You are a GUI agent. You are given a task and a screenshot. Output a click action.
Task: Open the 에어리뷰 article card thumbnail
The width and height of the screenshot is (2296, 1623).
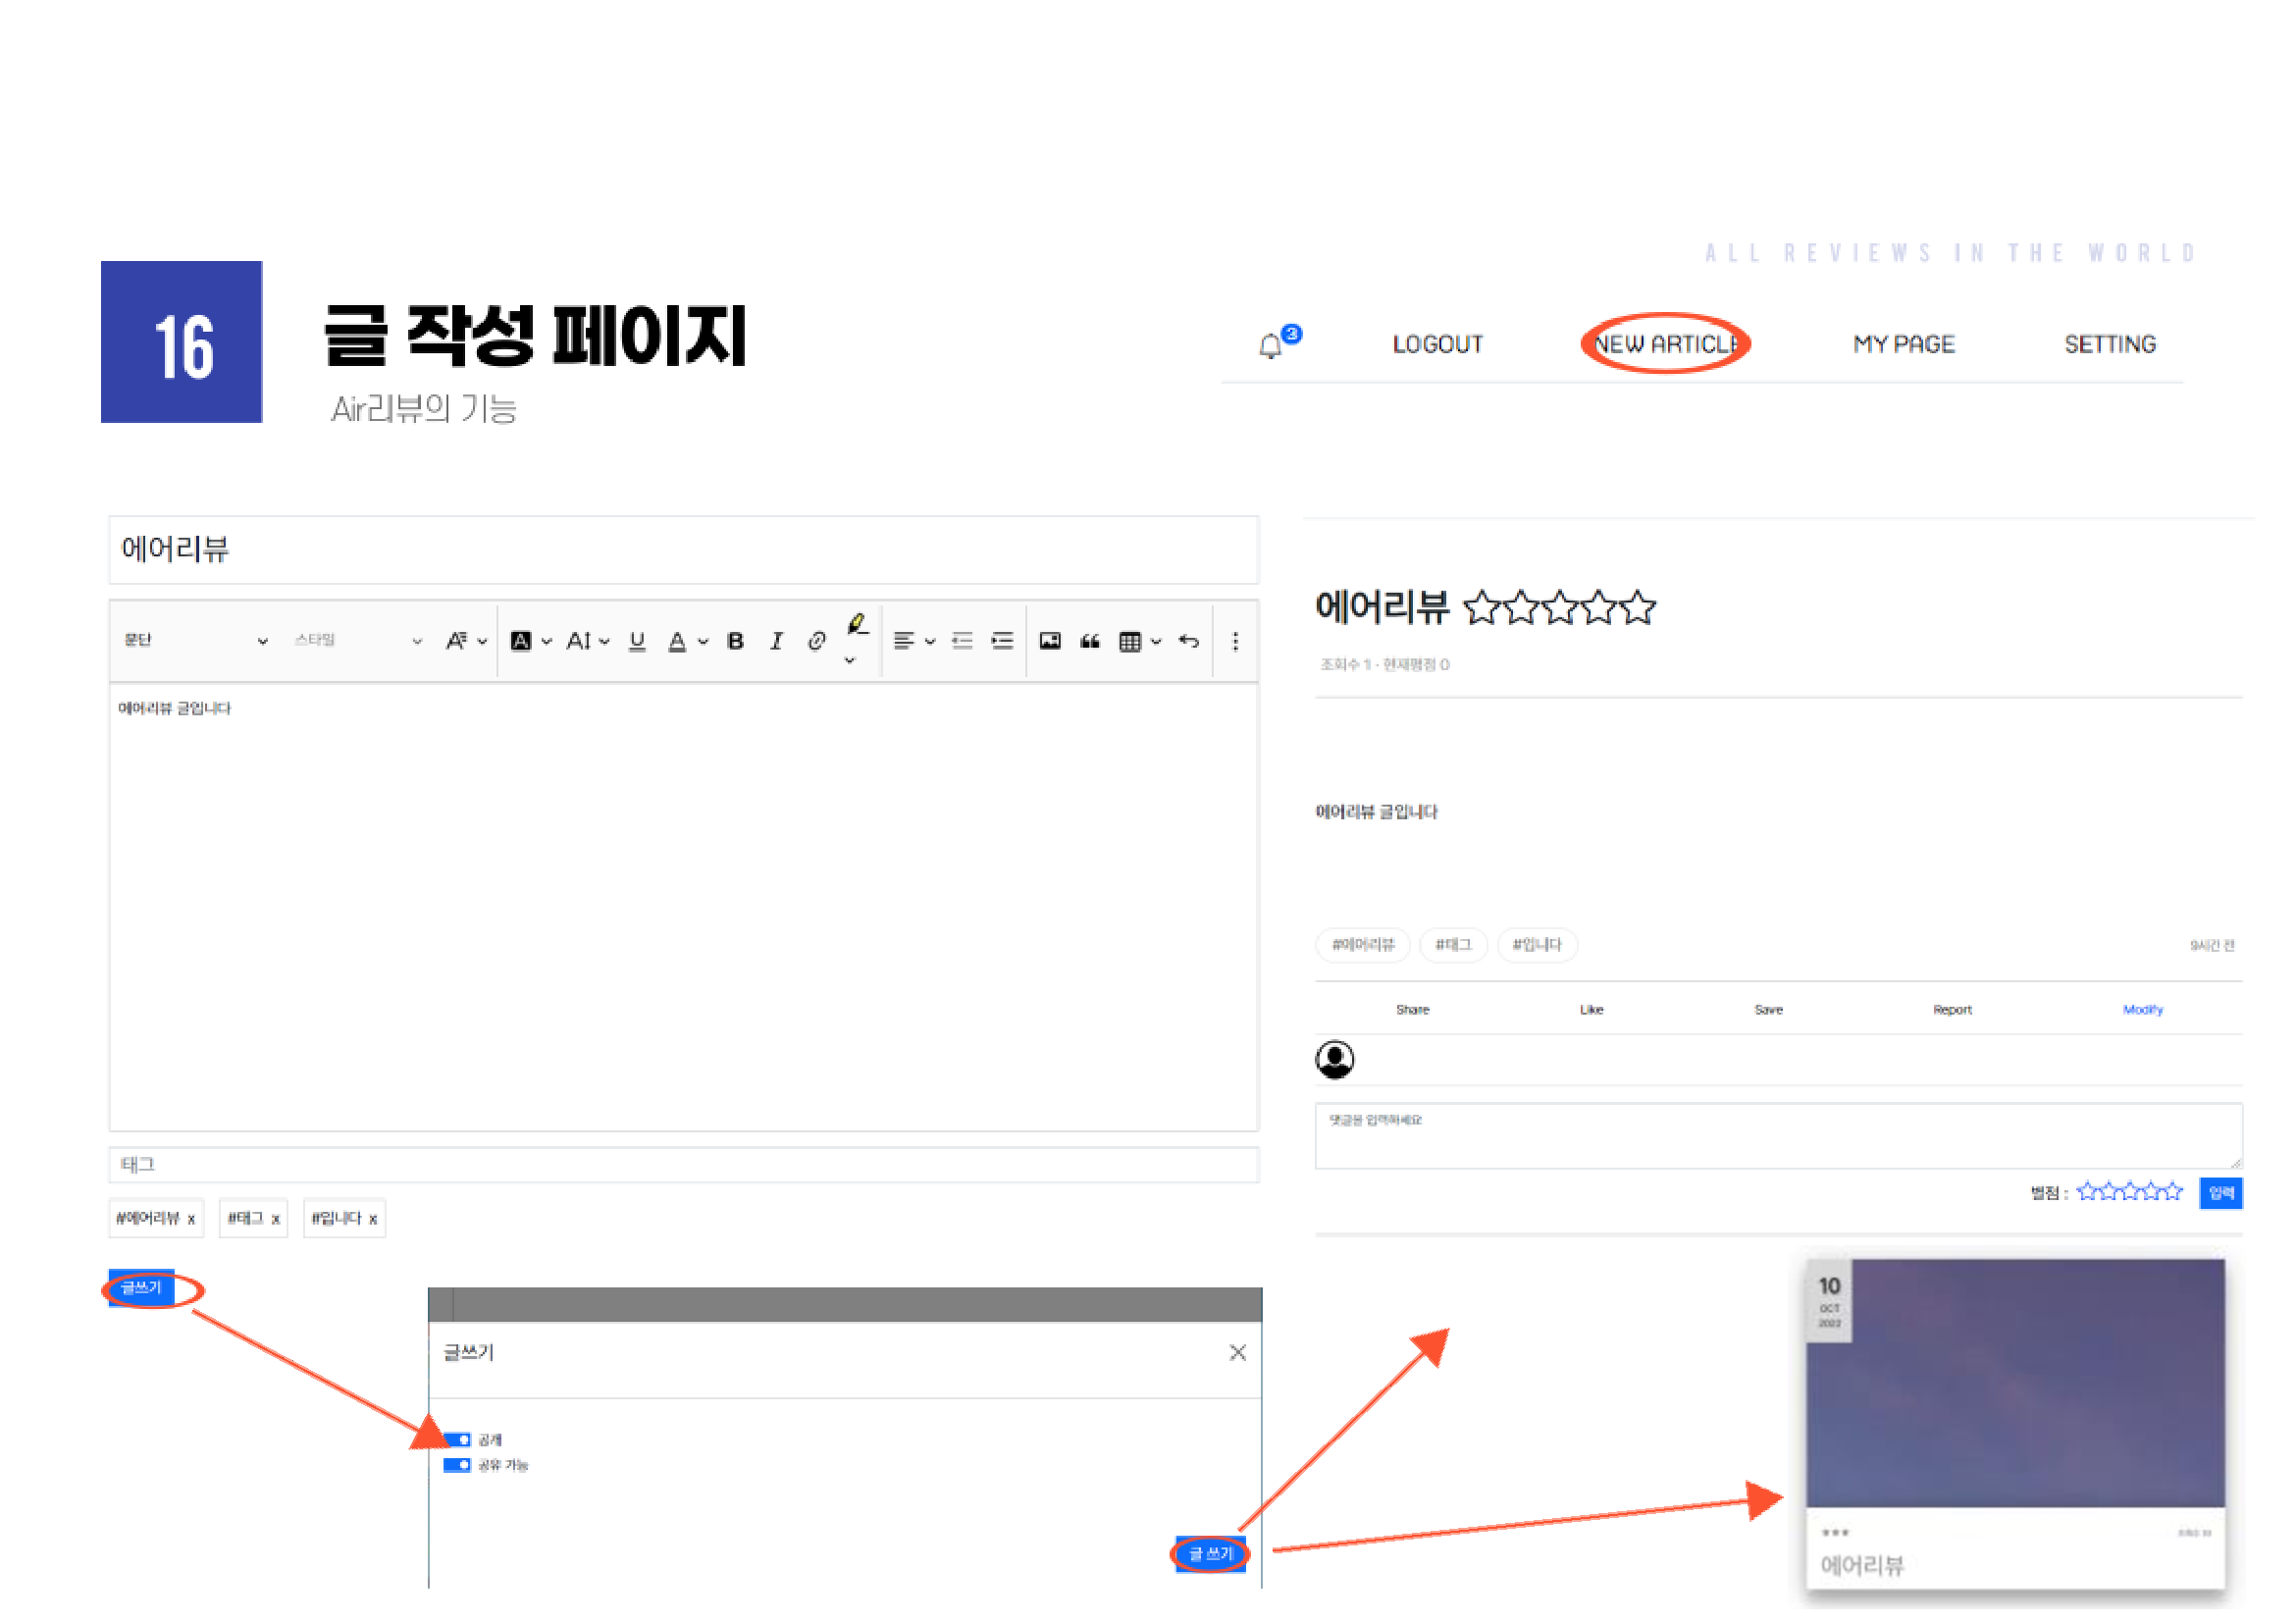pyautogui.click(x=2015, y=1384)
